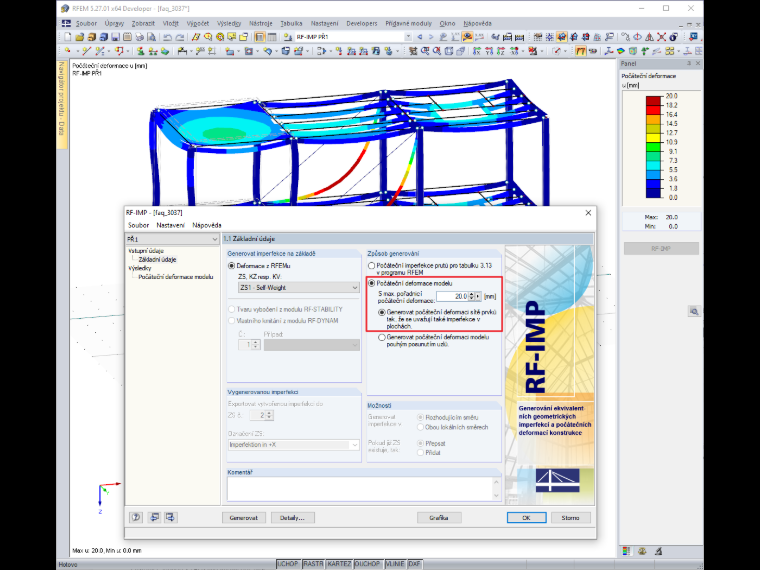The height and width of the screenshot is (570, 760).
Task: Click the Print icon in the toolbar
Action: 140,37
